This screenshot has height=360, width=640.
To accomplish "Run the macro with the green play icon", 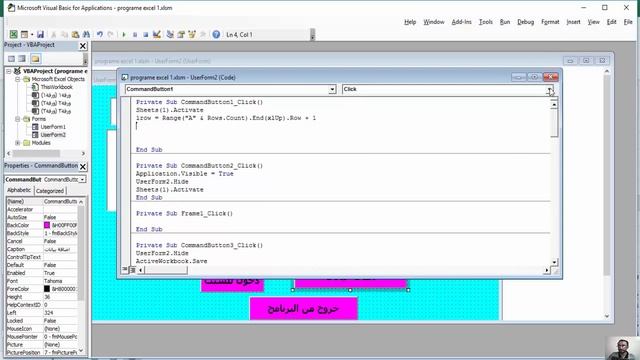I will (x=124, y=35).
